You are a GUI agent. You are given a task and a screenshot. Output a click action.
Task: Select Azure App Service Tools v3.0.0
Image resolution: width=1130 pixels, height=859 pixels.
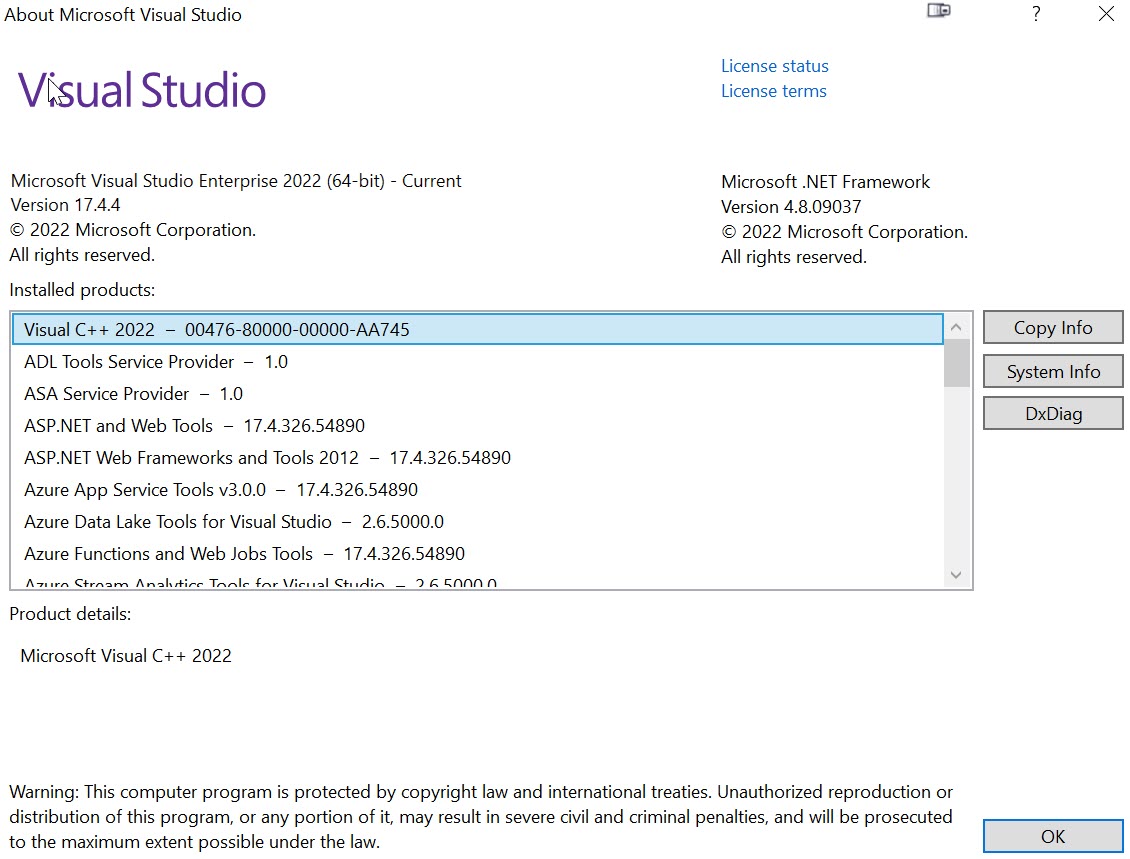[221, 490]
